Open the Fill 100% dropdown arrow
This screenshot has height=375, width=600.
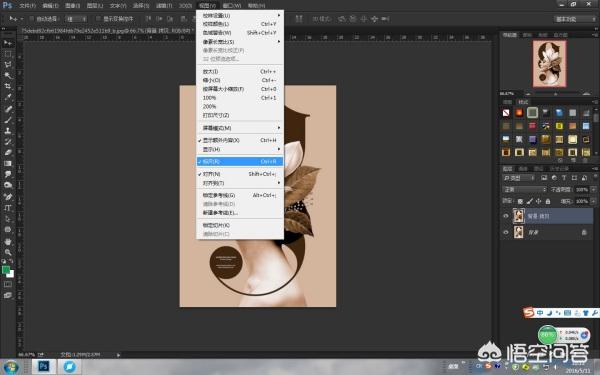593,201
